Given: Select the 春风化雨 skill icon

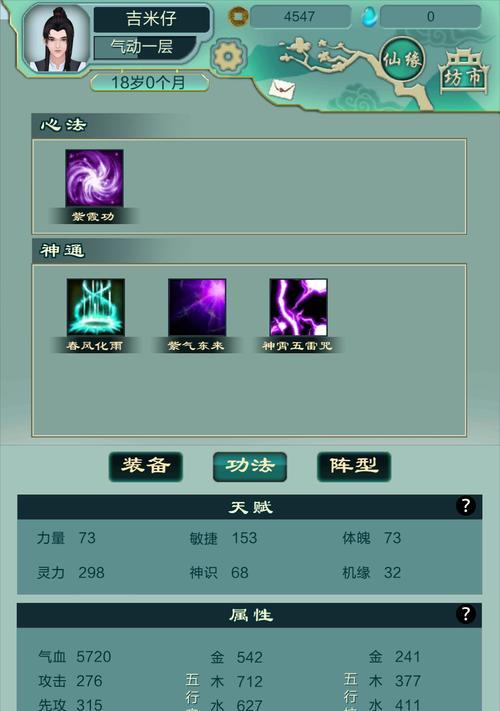Looking at the screenshot, I should tap(95, 307).
